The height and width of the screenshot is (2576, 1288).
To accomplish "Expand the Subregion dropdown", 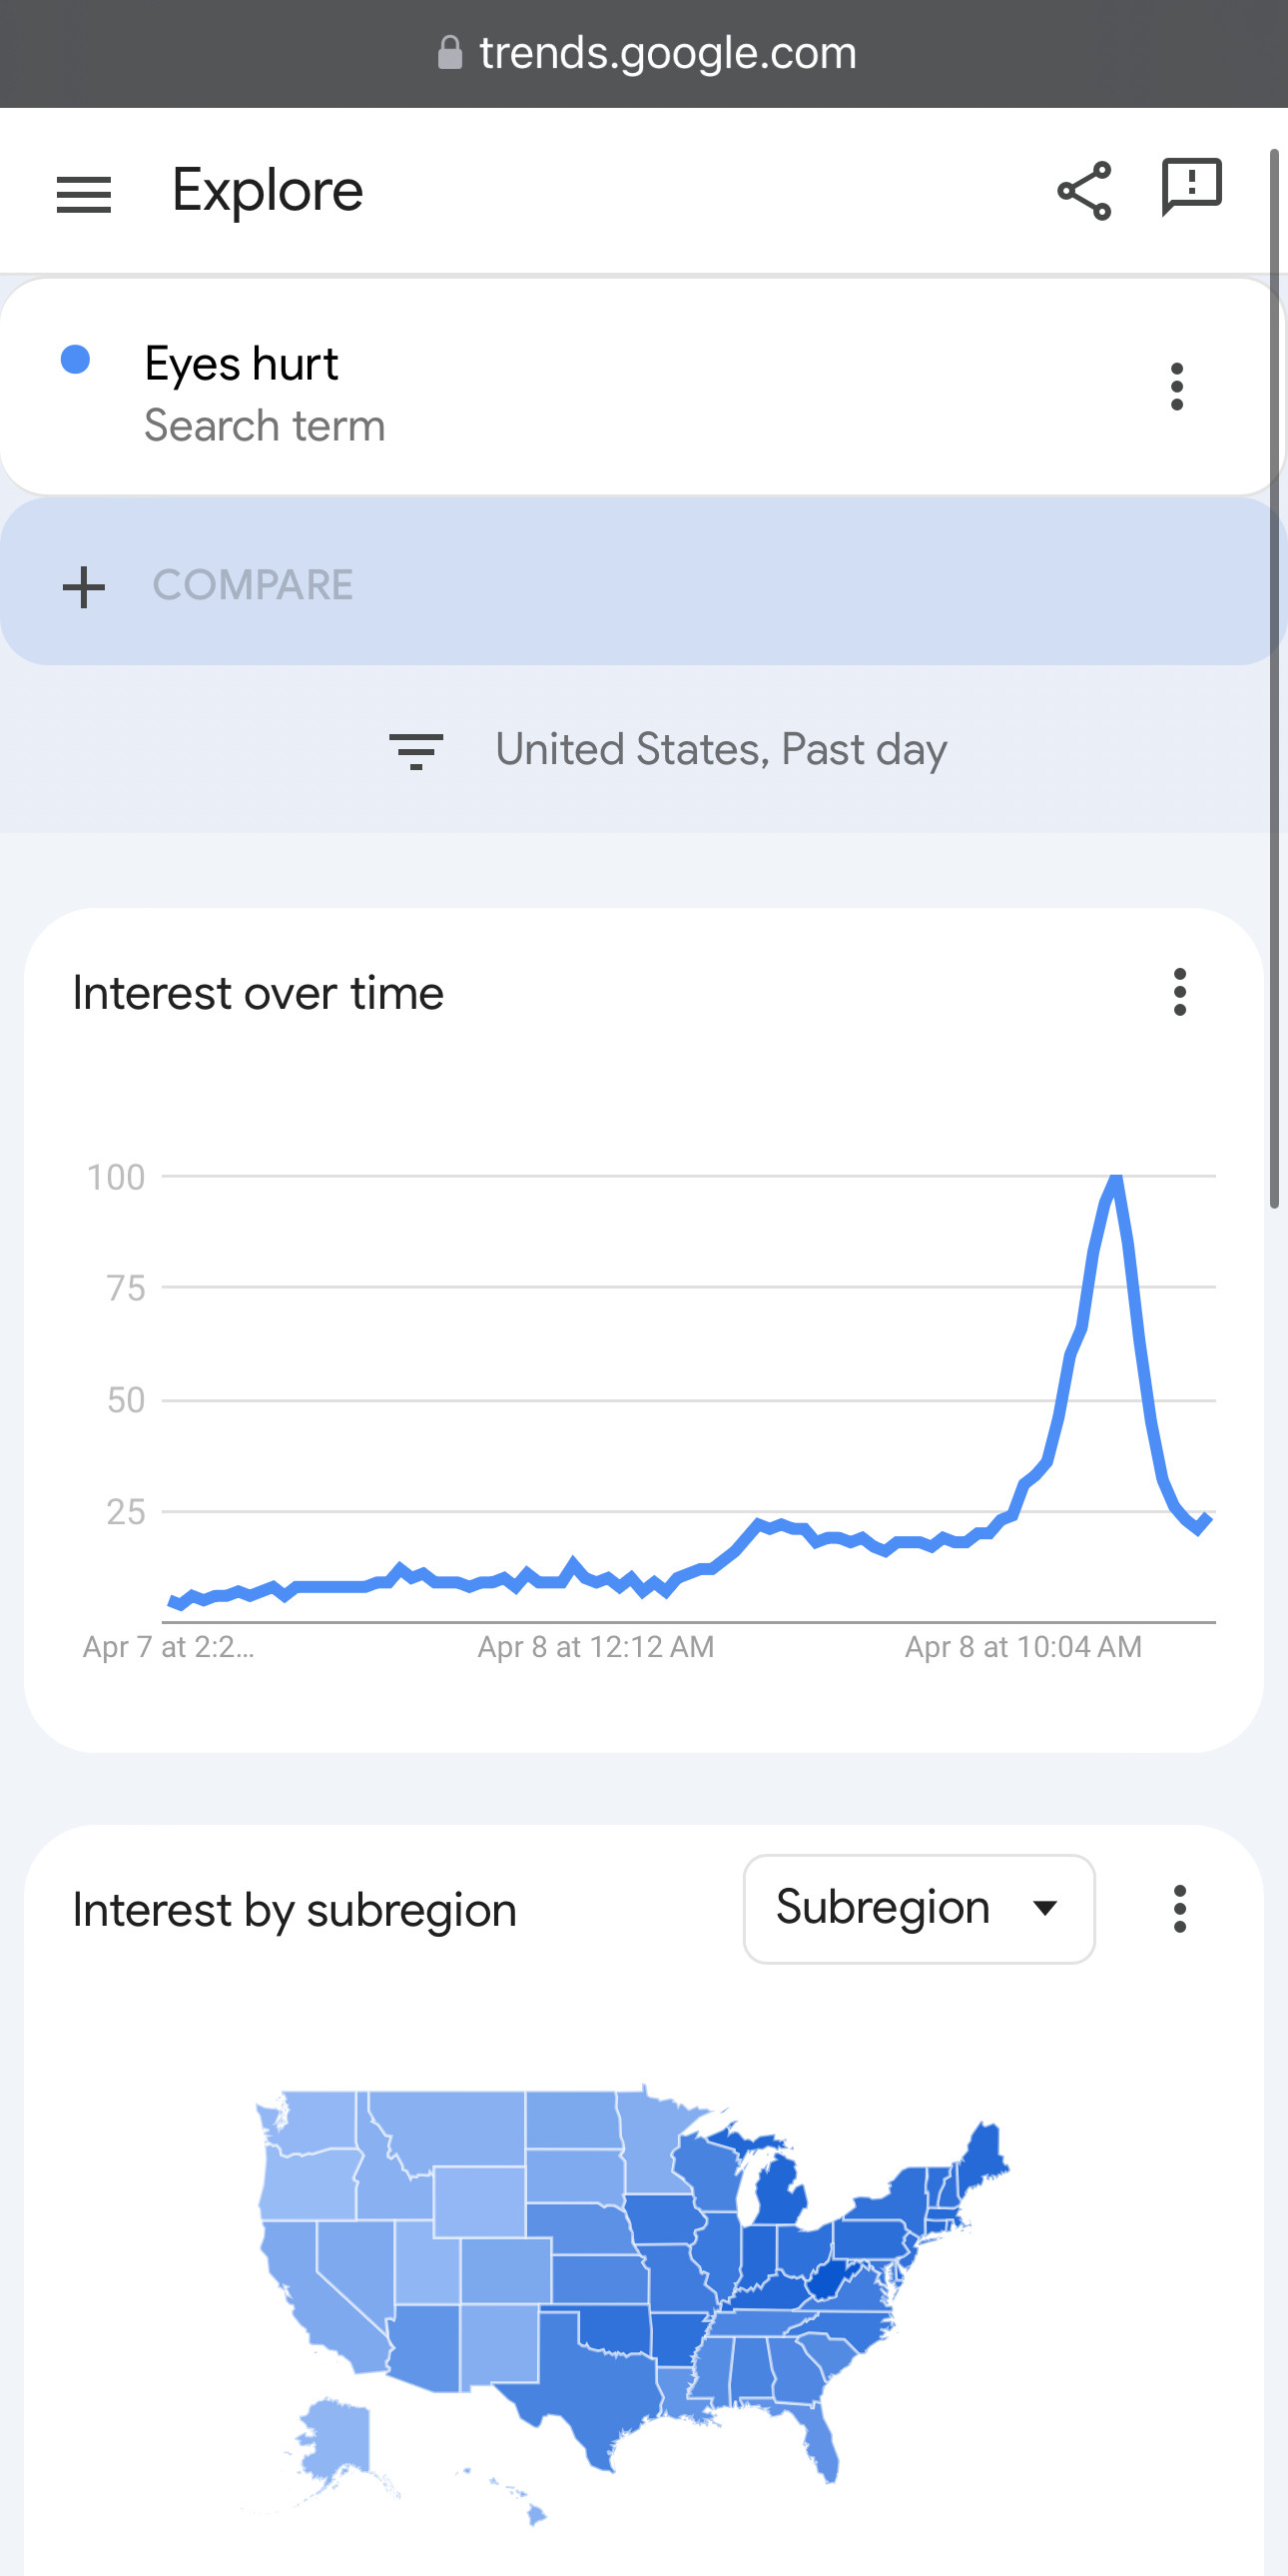I will coord(919,1909).
